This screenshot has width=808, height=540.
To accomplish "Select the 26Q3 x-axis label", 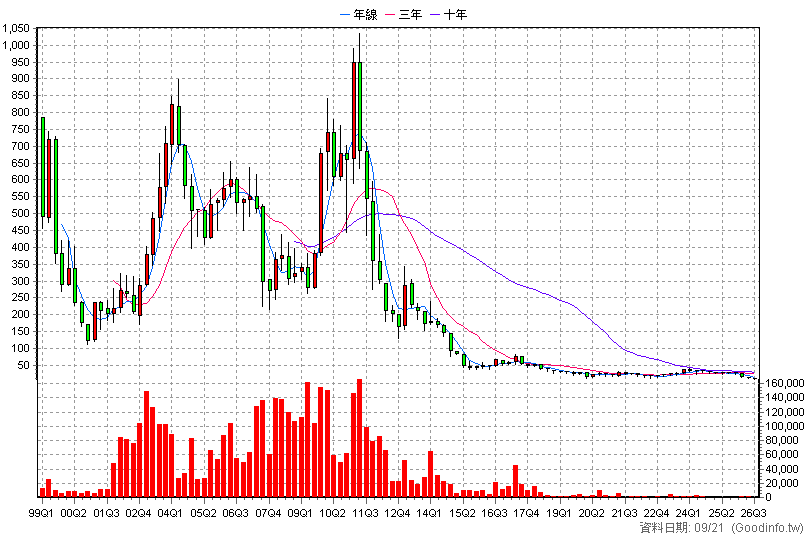I will click(753, 513).
